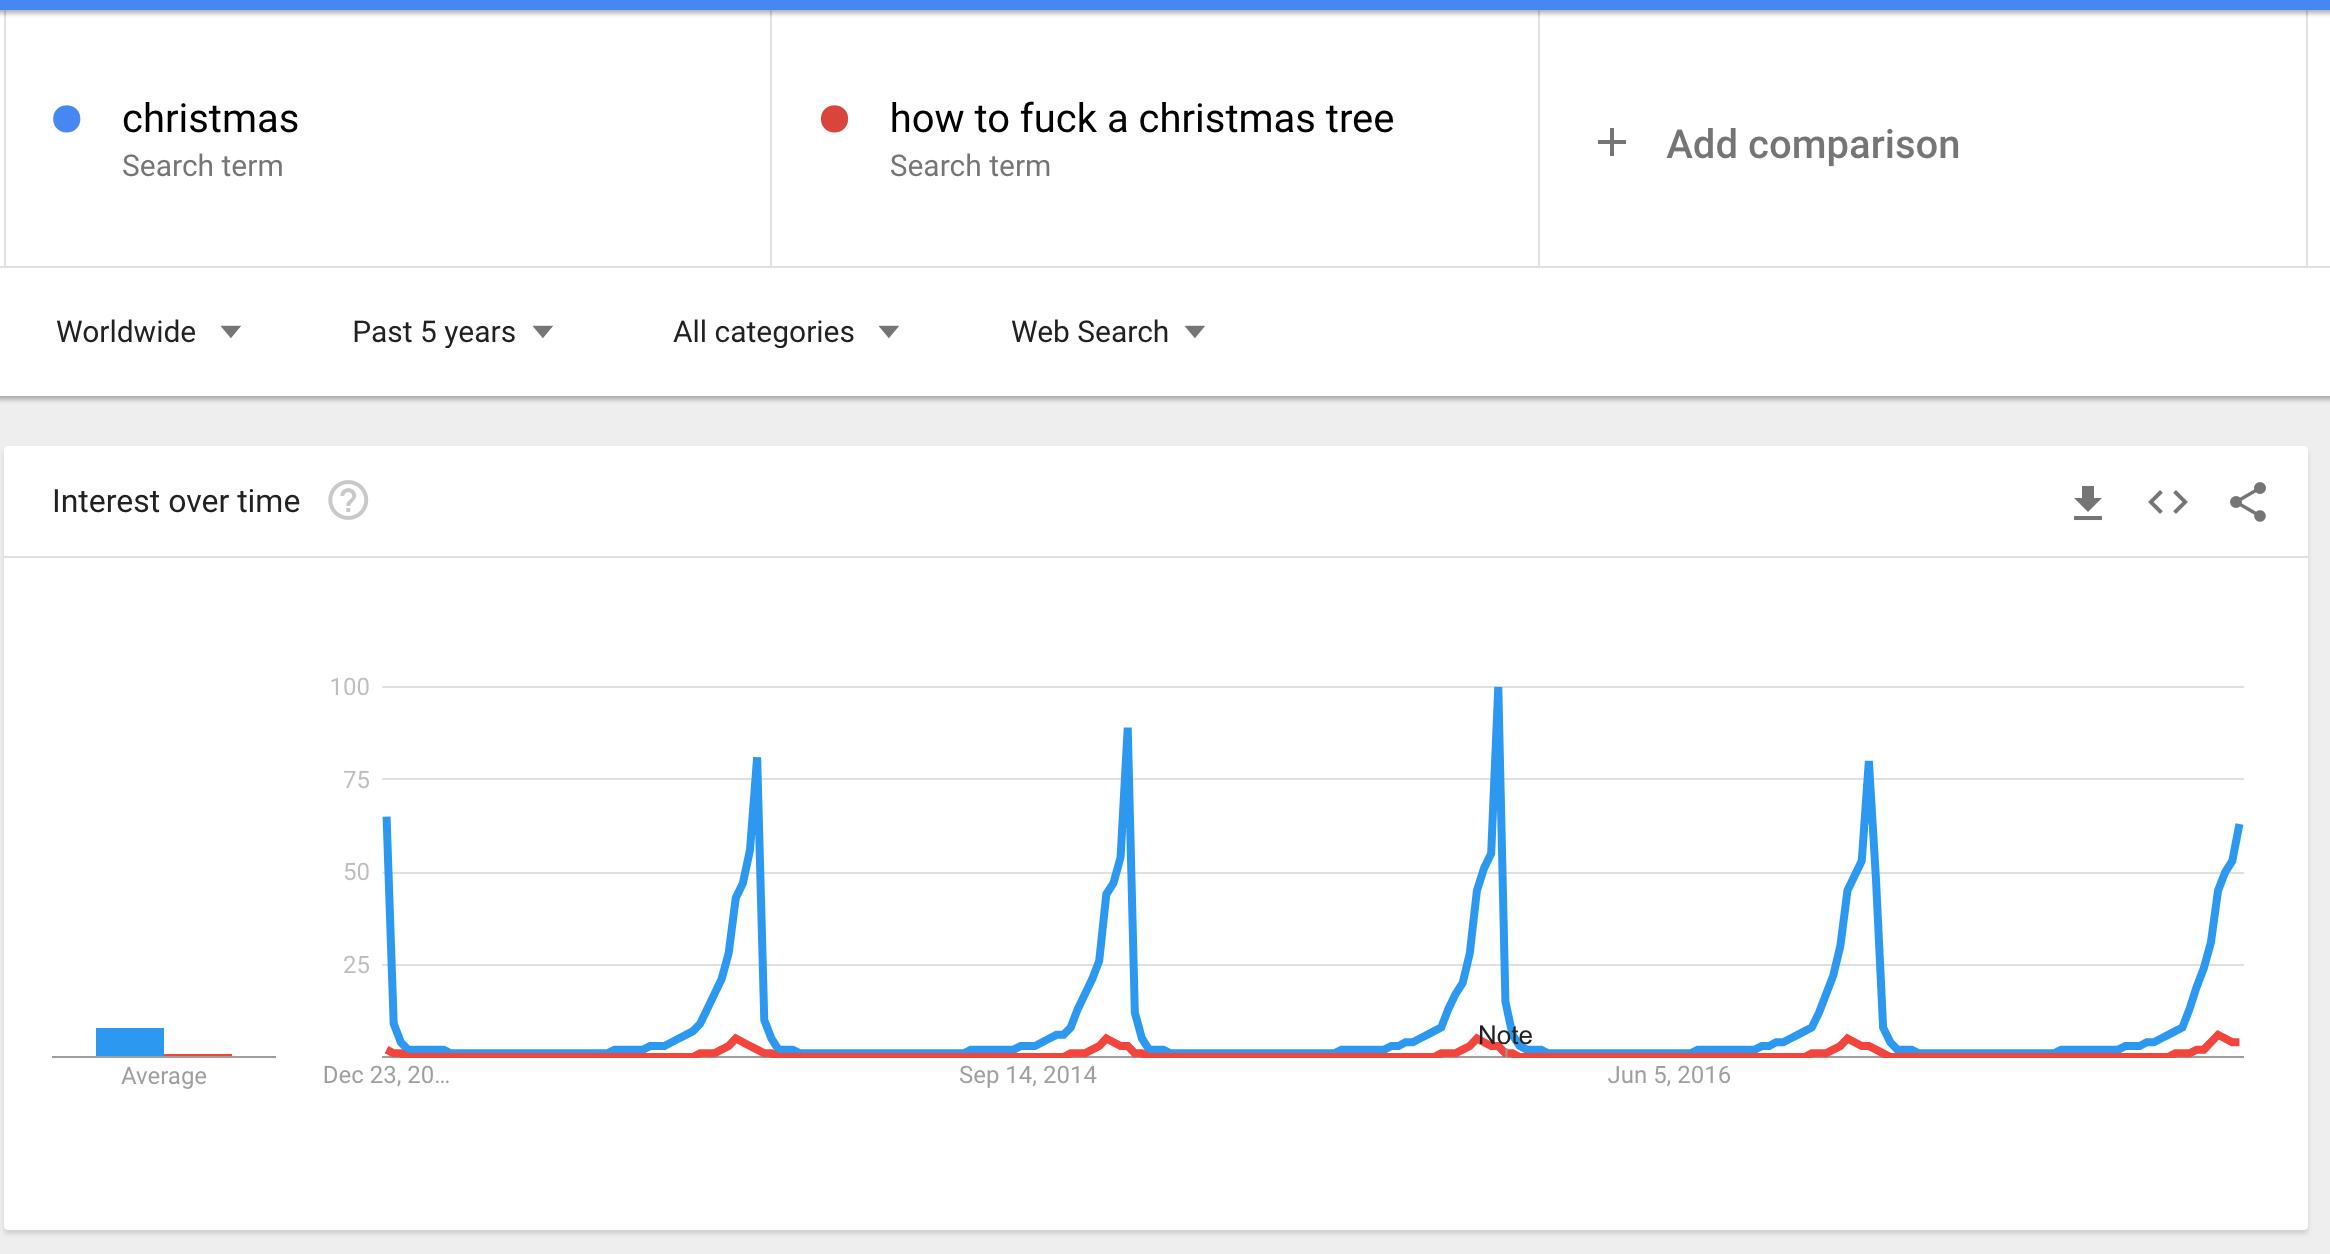Viewport: 2330px width, 1254px height.
Task: Click the Note label on the chart
Action: coord(1506,1036)
